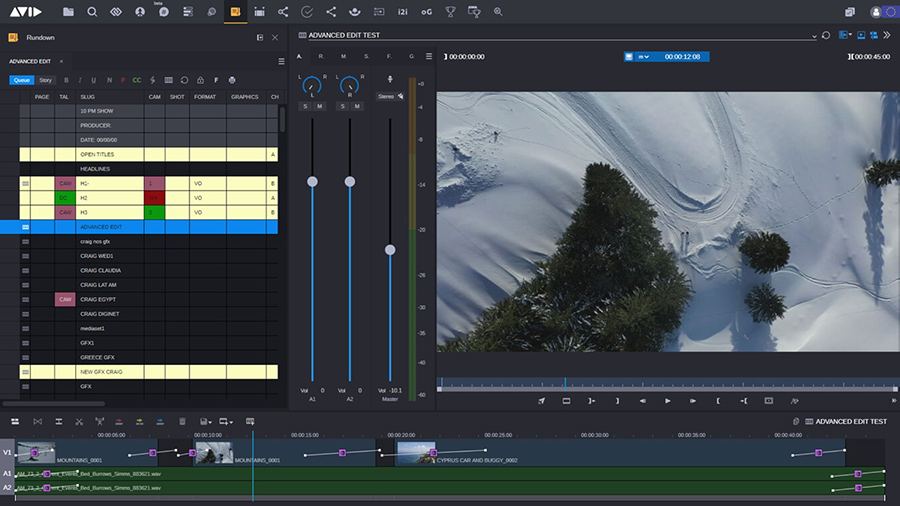Open the beta chat app icon

pyautogui.click(x=164, y=11)
